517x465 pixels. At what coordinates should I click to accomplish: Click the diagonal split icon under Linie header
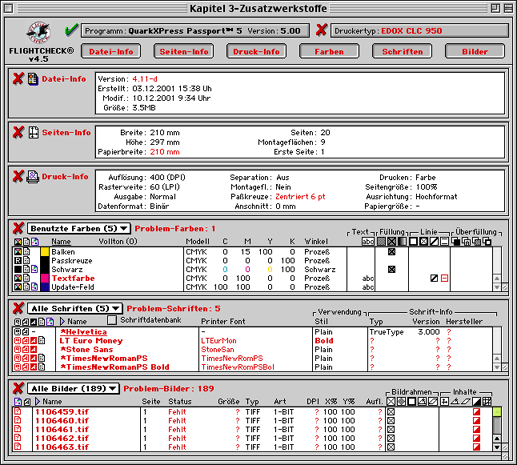click(434, 241)
